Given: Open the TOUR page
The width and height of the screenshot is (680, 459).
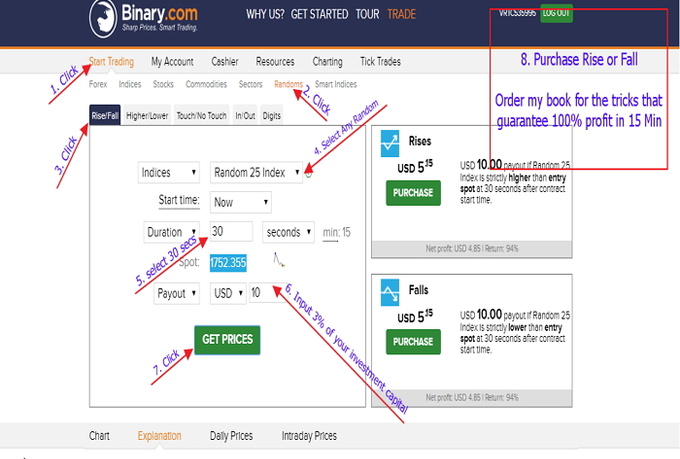Looking at the screenshot, I should [x=367, y=14].
